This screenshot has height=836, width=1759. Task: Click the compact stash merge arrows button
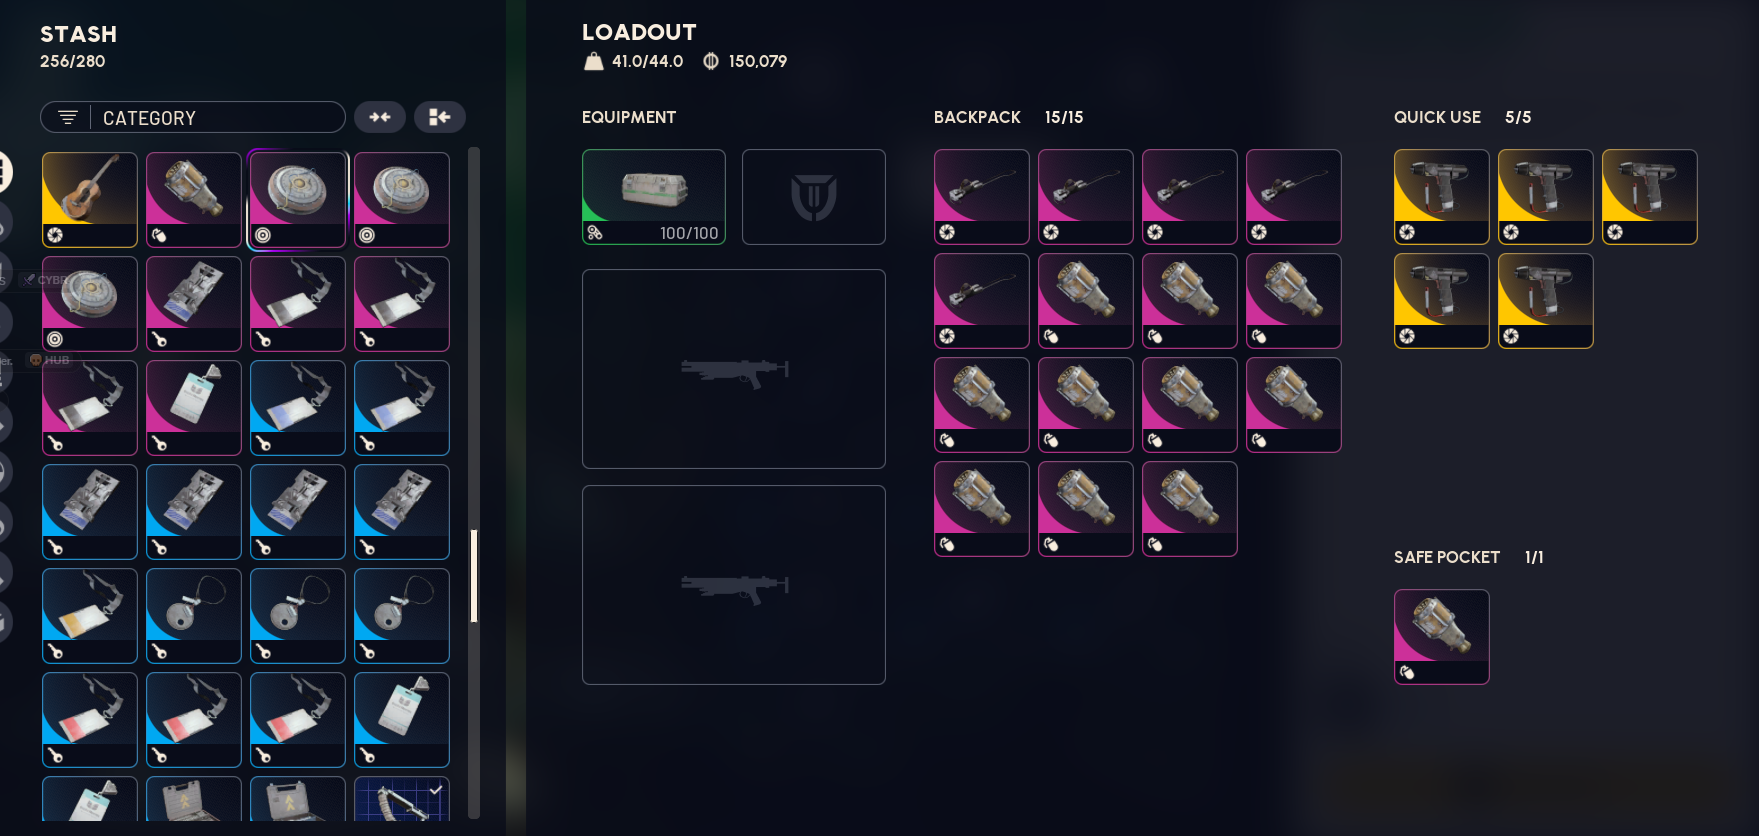(x=380, y=117)
